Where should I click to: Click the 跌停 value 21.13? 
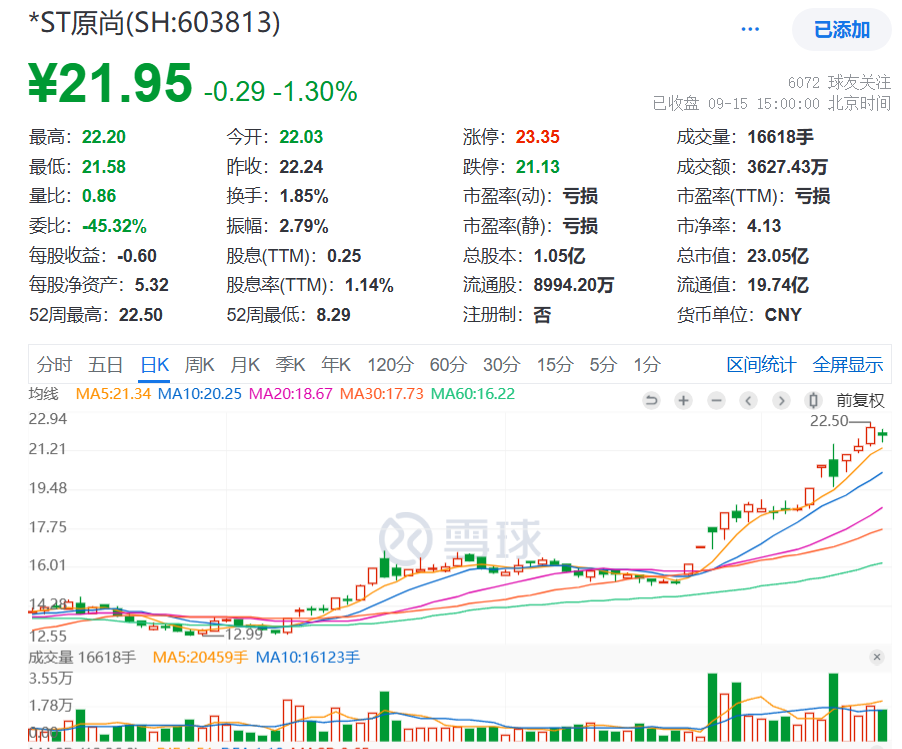click(x=537, y=167)
